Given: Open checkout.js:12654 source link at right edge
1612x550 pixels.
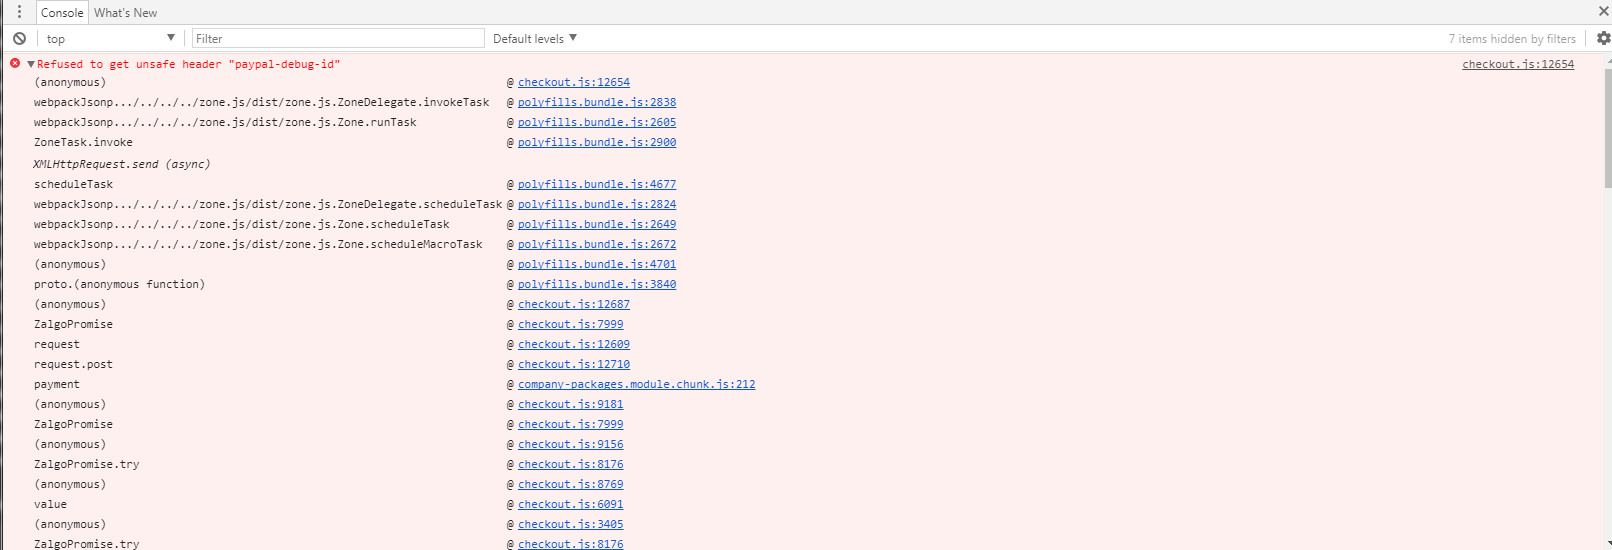Looking at the screenshot, I should [x=1518, y=64].
